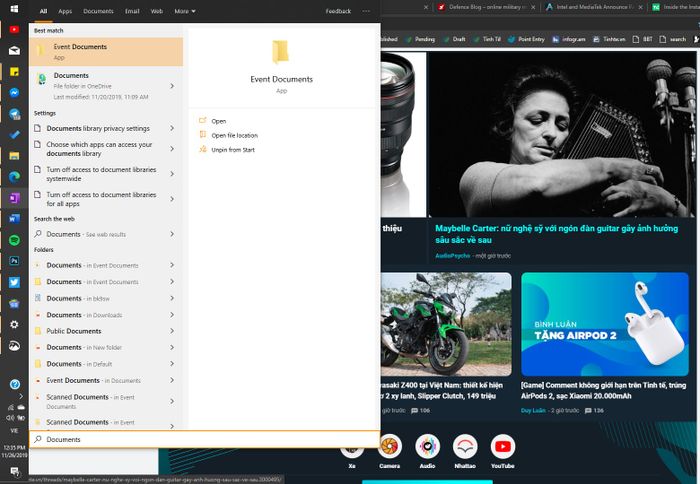Open the Photos app on taskbar

click(x=14, y=346)
